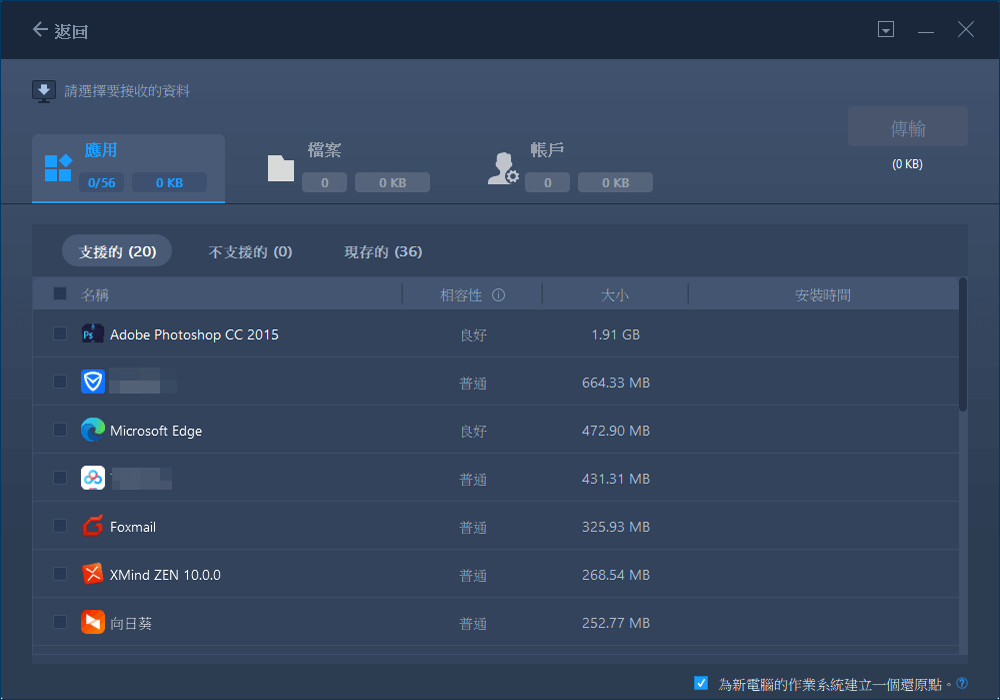Click the Adobe Photoshop CC 2015 icon
The image size is (1000, 700).
click(x=93, y=334)
